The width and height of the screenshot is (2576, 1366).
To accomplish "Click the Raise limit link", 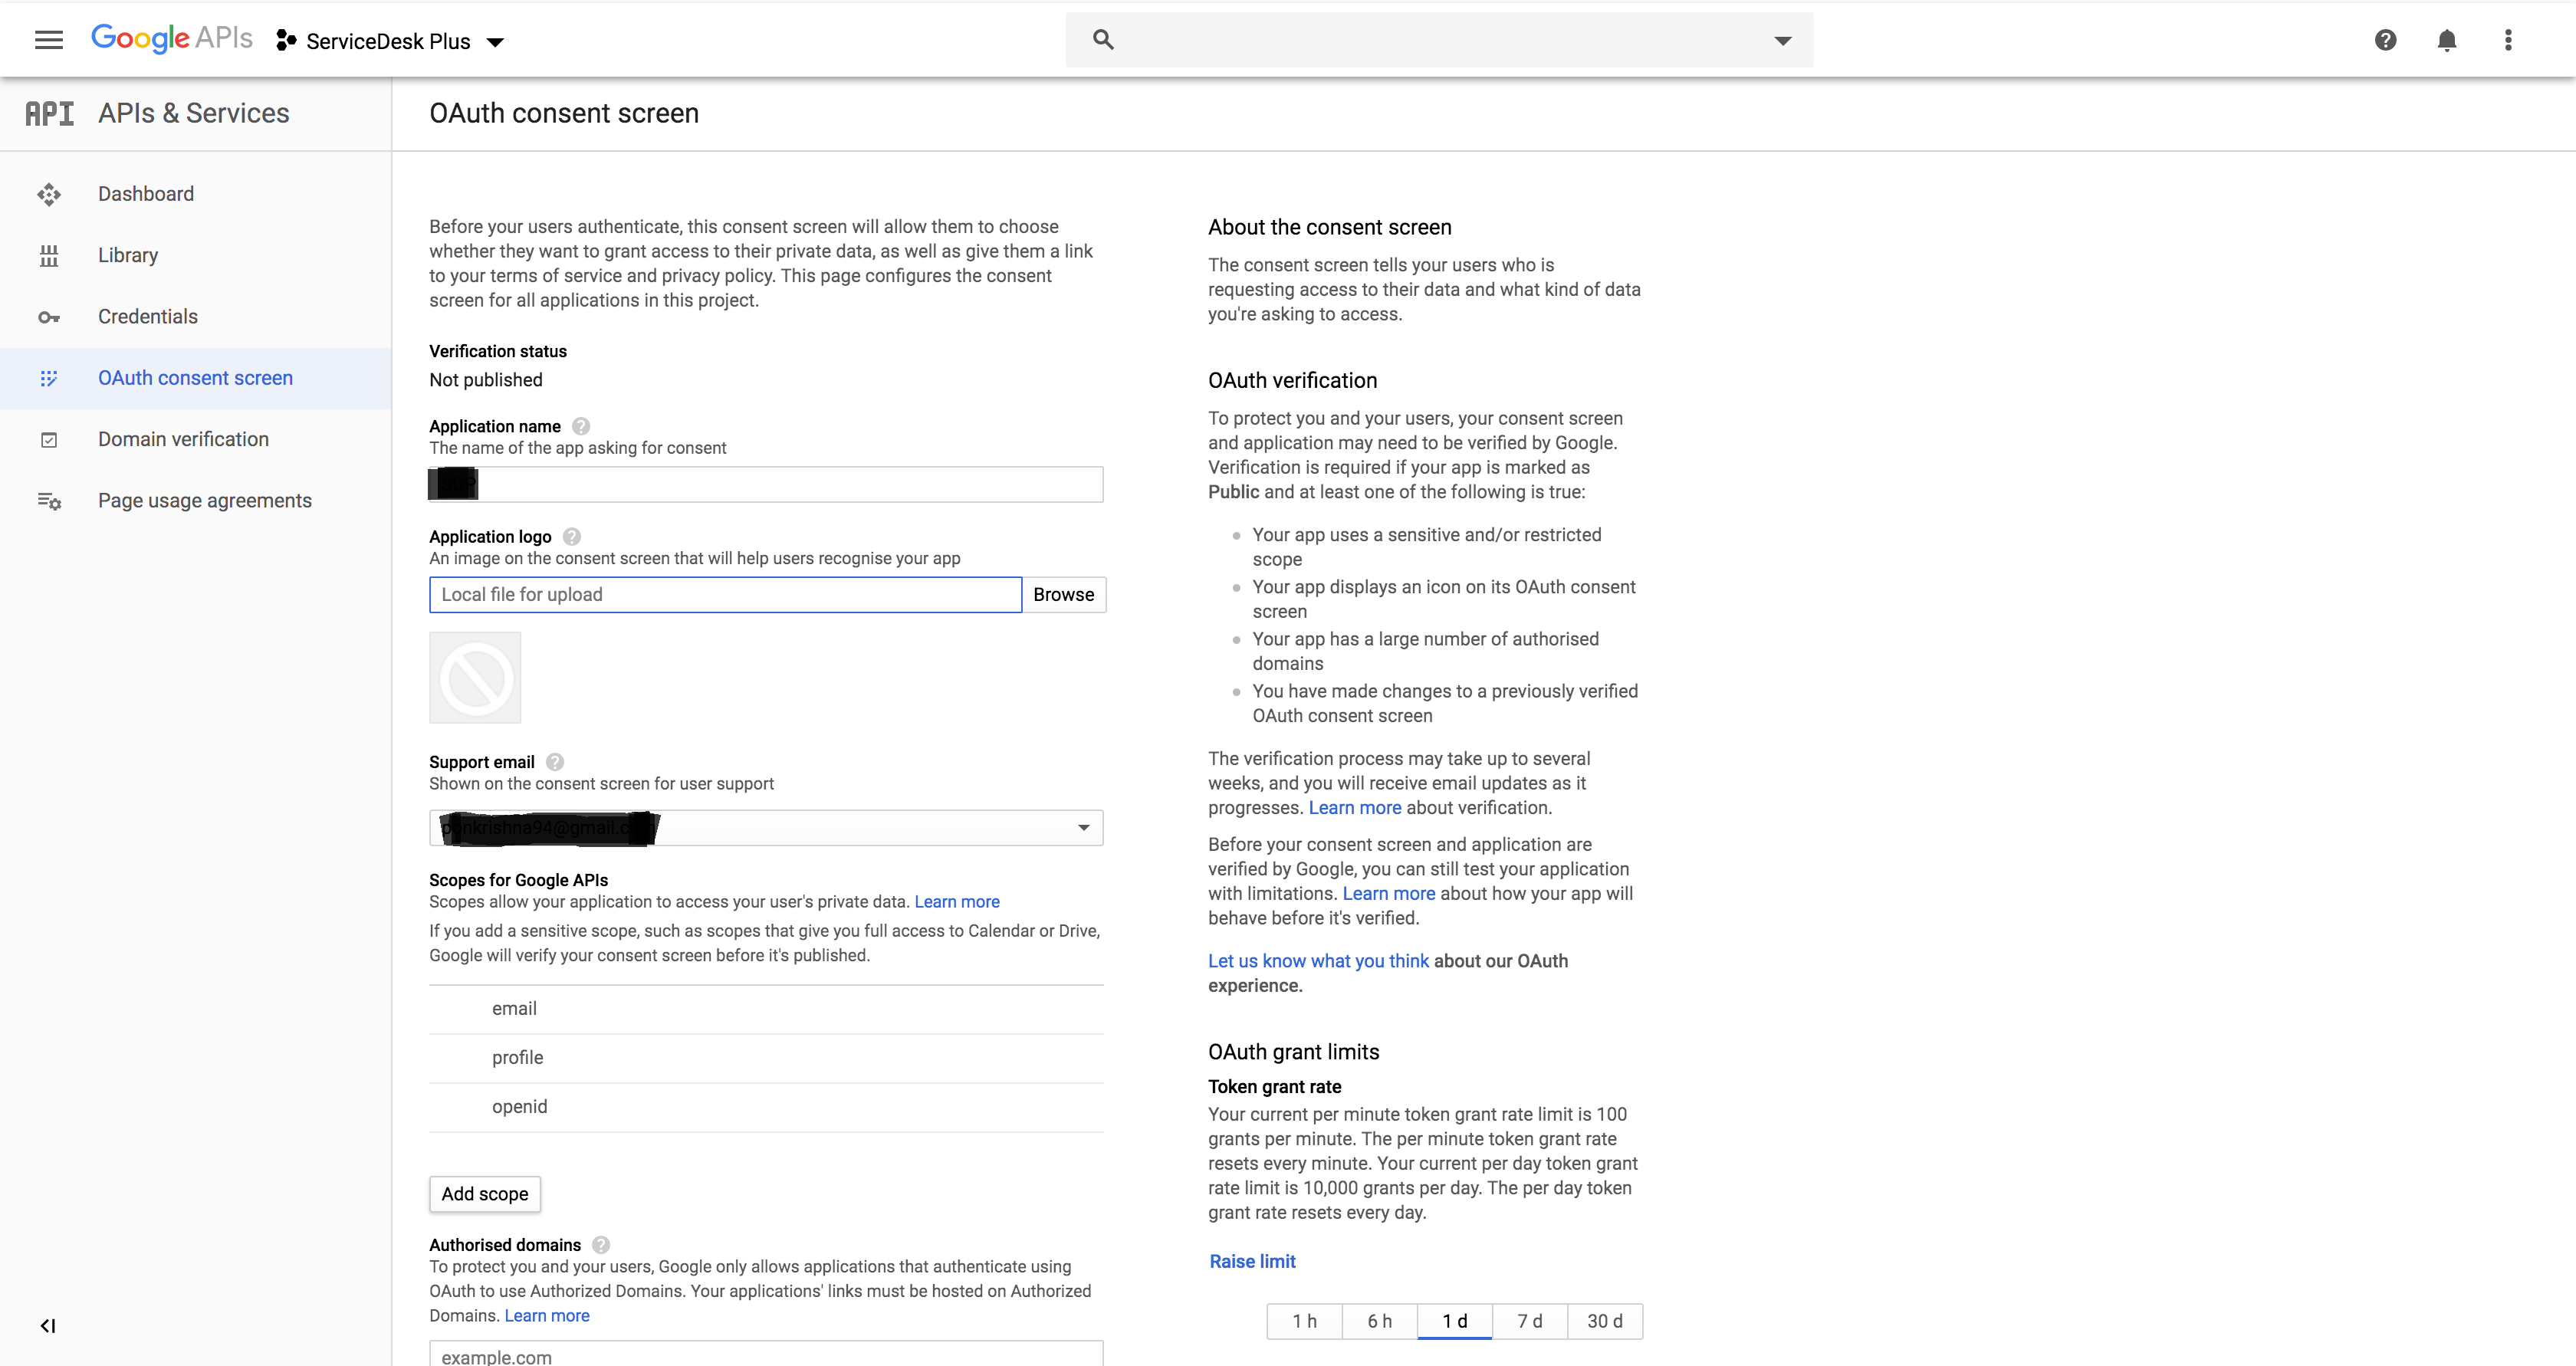I will tap(1252, 1261).
